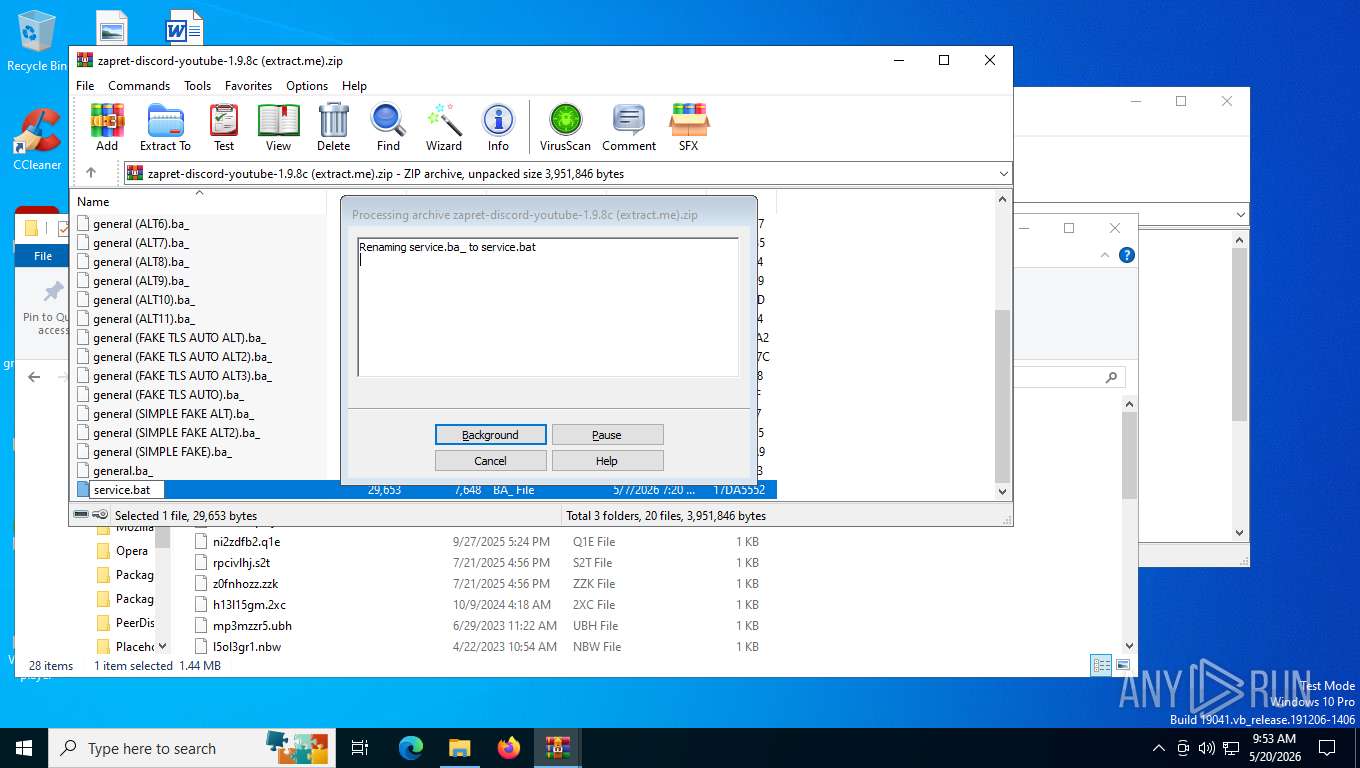Click the volume icon in system tray

coord(1206,748)
